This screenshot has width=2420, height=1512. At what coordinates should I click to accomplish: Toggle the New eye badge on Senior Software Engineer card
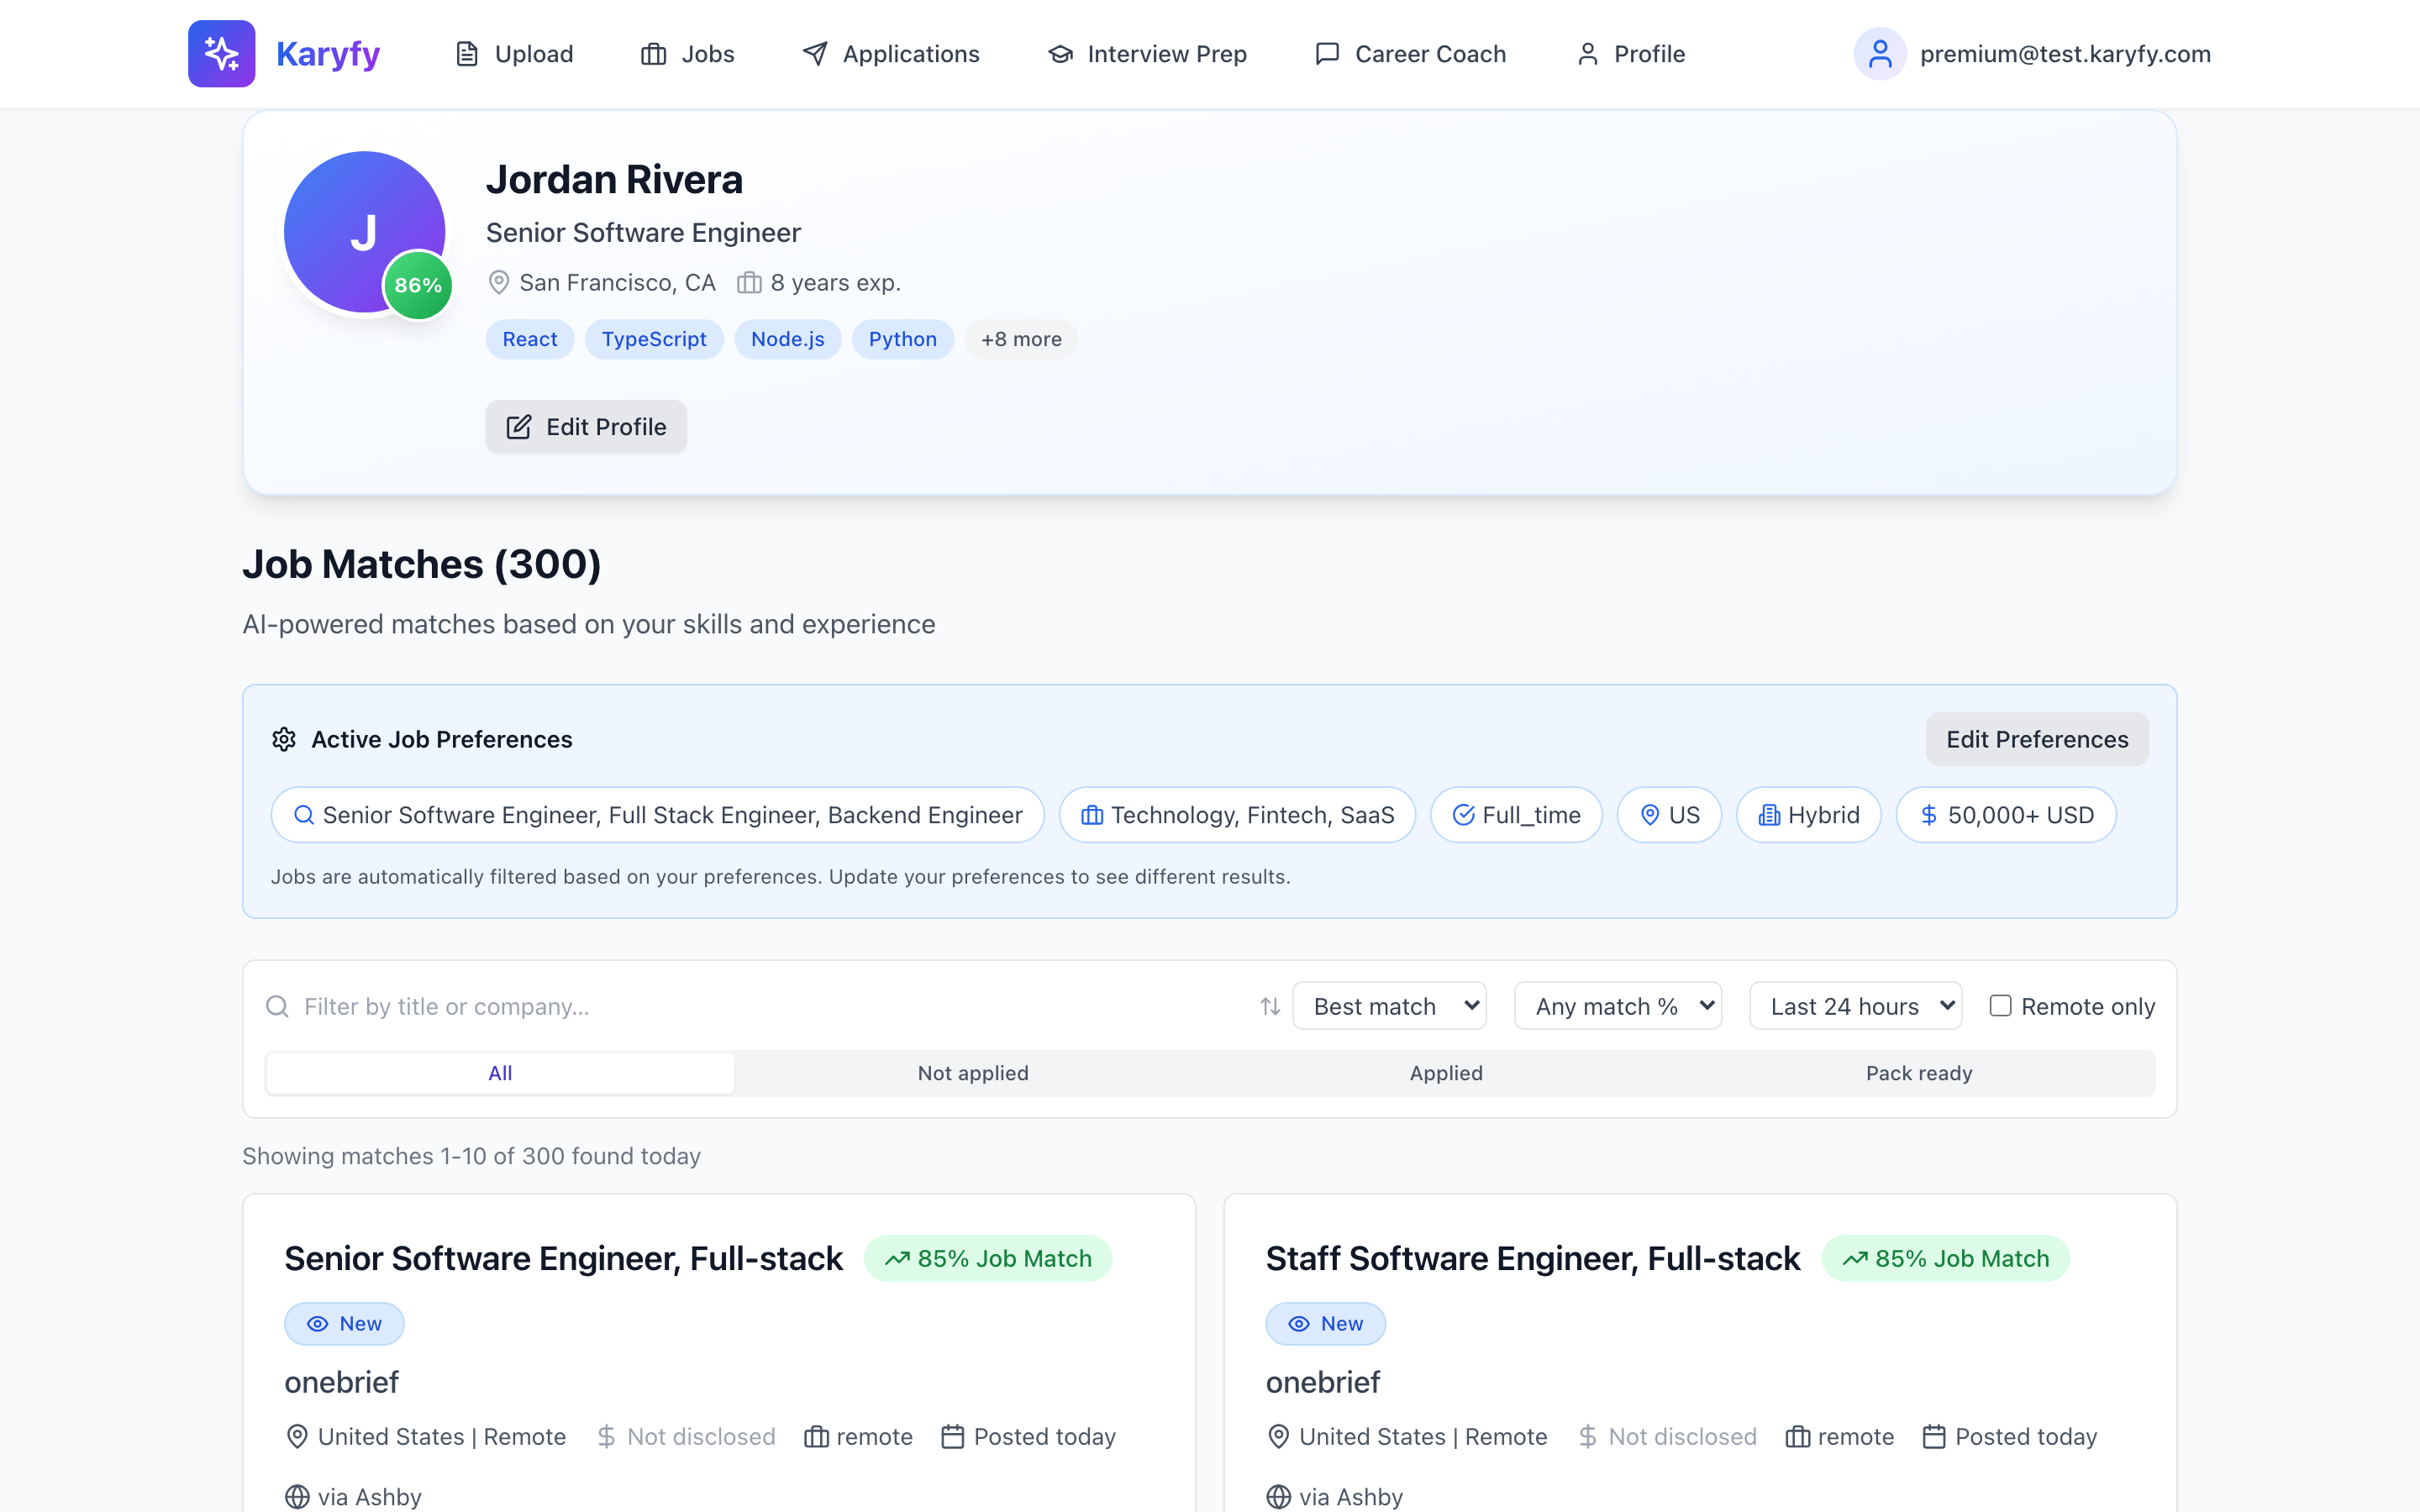pos(344,1324)
